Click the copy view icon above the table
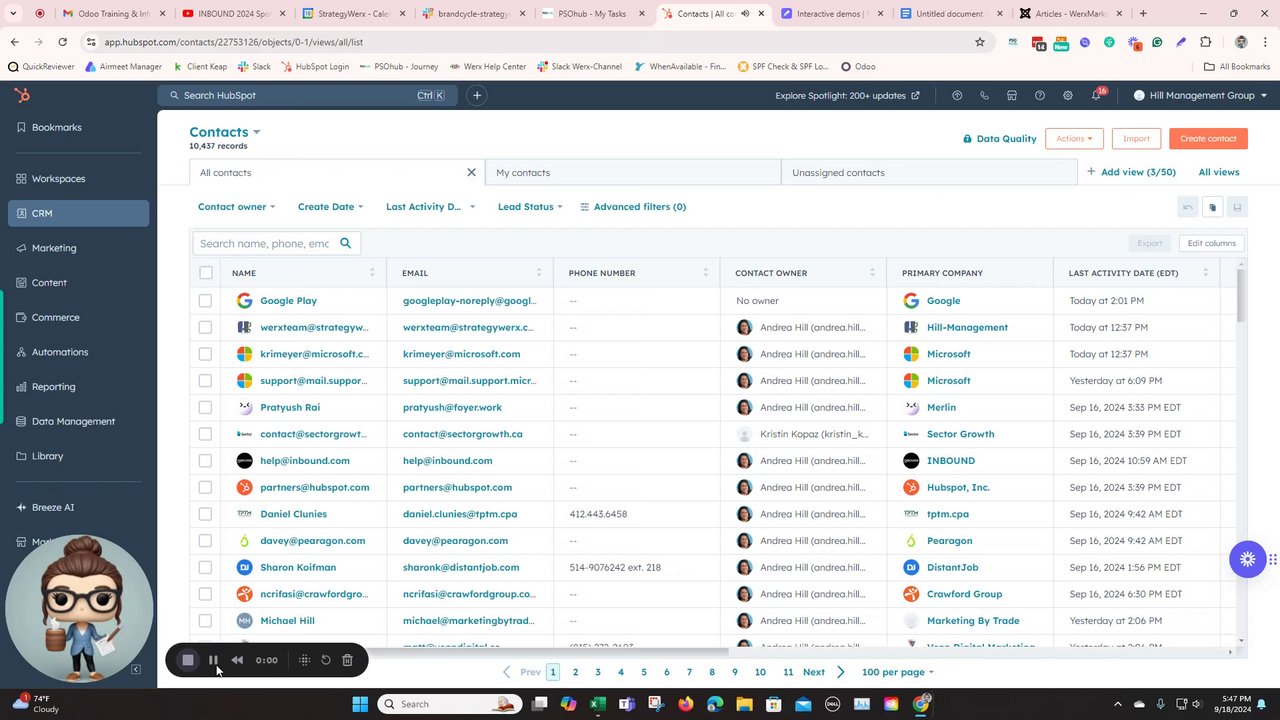Screen dimensions: 1280x720 coord(1212,207)
